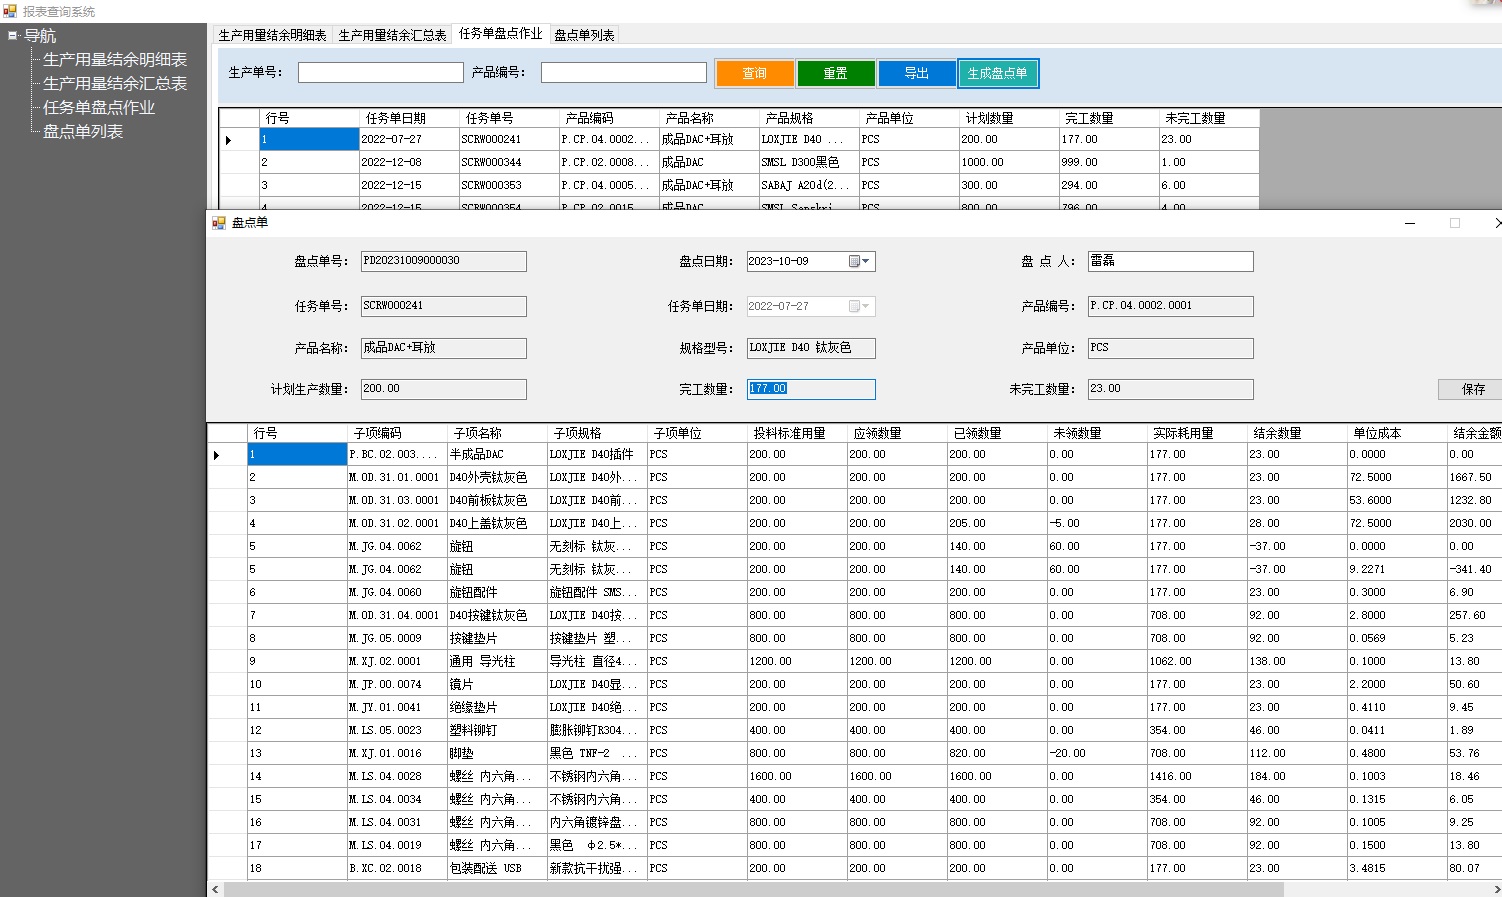The image size is (1502, 897).
Task: Click the 子项编码 column header
Action: coord(397,433)
